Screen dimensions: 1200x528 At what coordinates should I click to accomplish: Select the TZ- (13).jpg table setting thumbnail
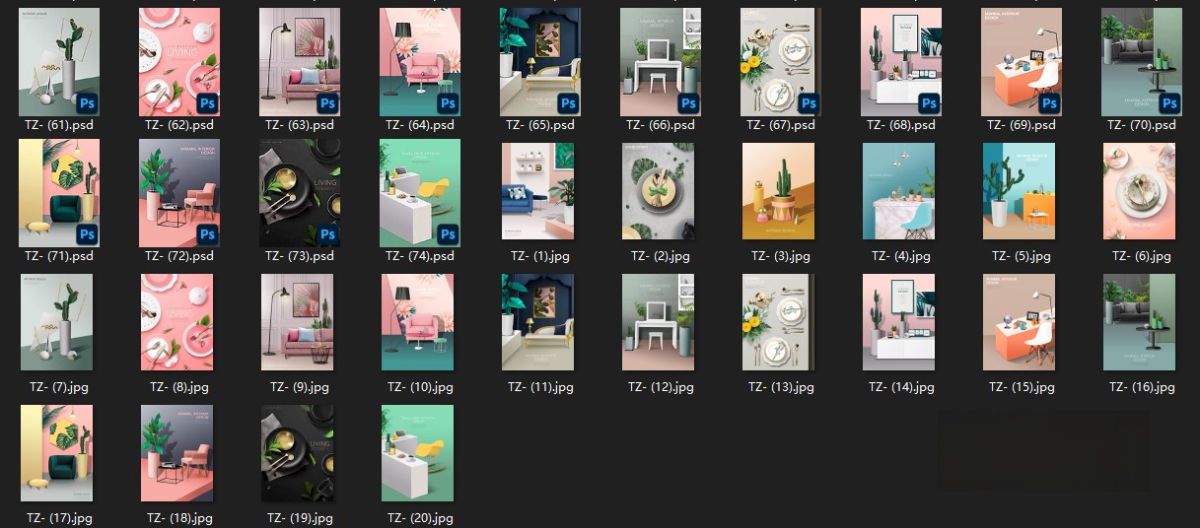[778, 322]
